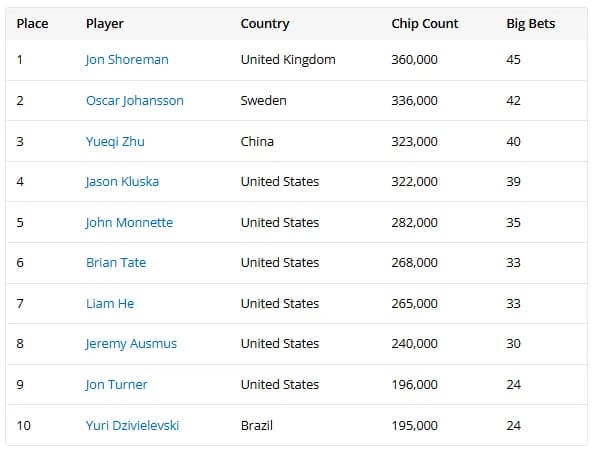Click the Brazil country cell
Image resolution: width=598 pixels, height=454 pixels.
tap(257, 426)
